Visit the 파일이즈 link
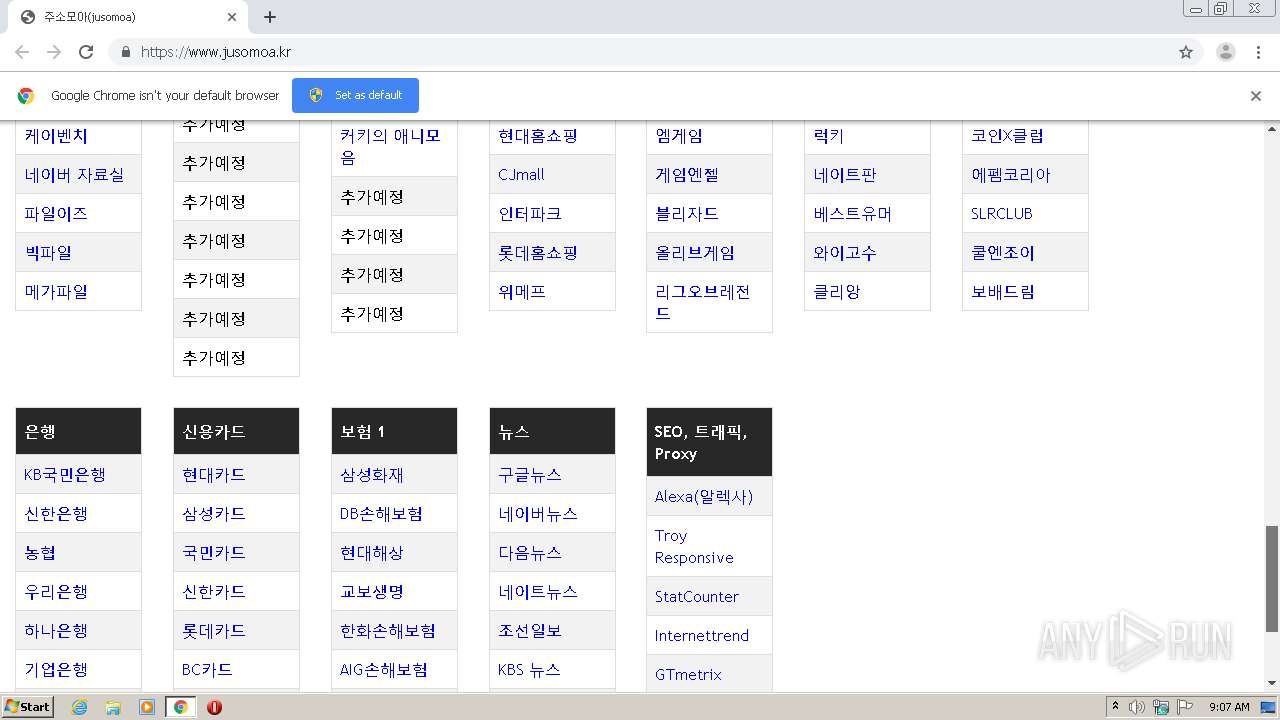 [56, 214]
